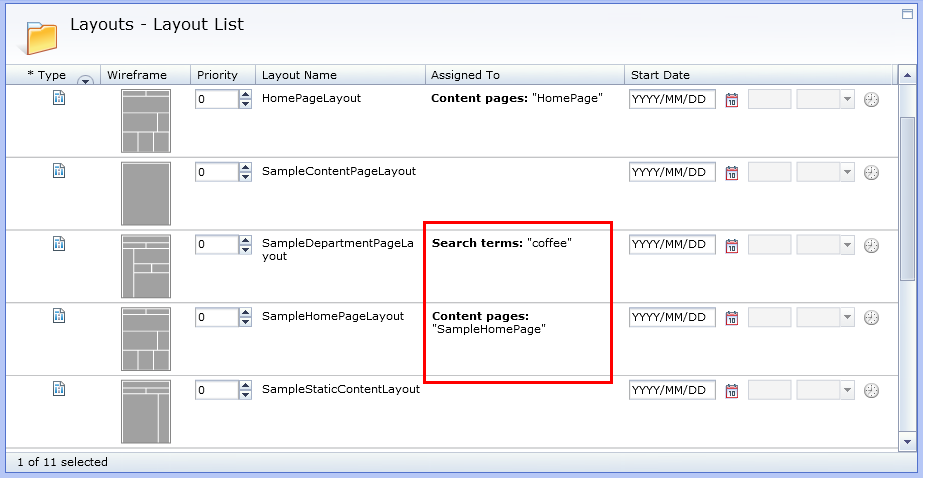925x478 pixels.
Task: Click the SampleDepartmentPageLayout type icon
Action: (58, 243)
